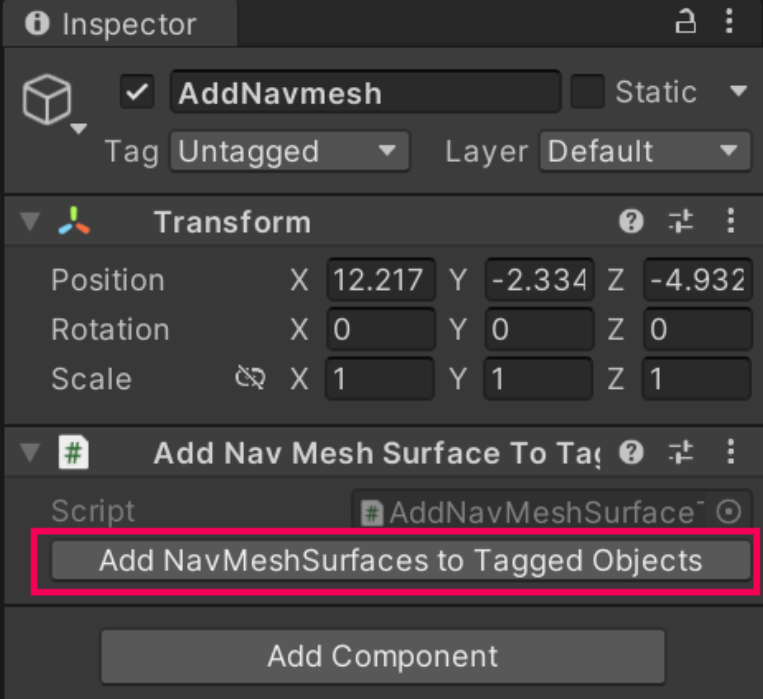
Task: Open Transform component help reference
Action: click(x=631, y=222)
